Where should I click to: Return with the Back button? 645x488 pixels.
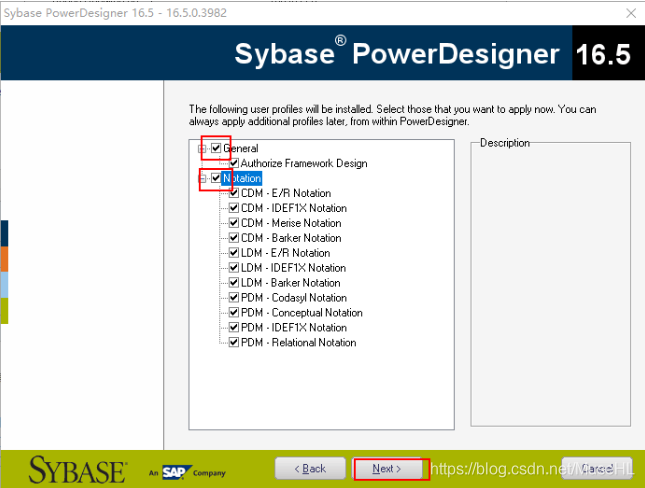click(x=310, y=469)
